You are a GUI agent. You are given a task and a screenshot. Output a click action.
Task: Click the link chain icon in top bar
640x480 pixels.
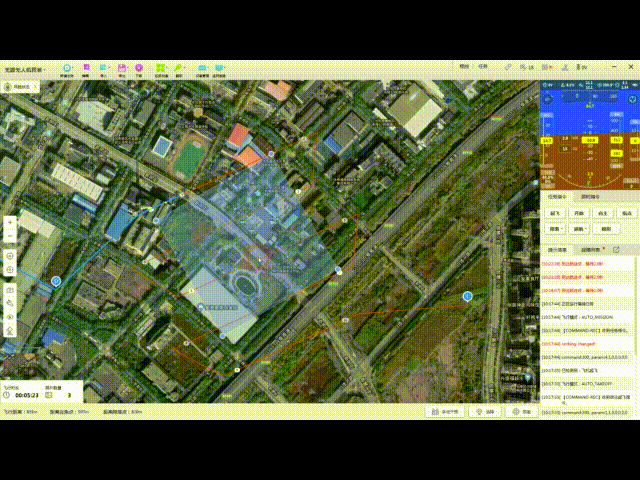509,66
